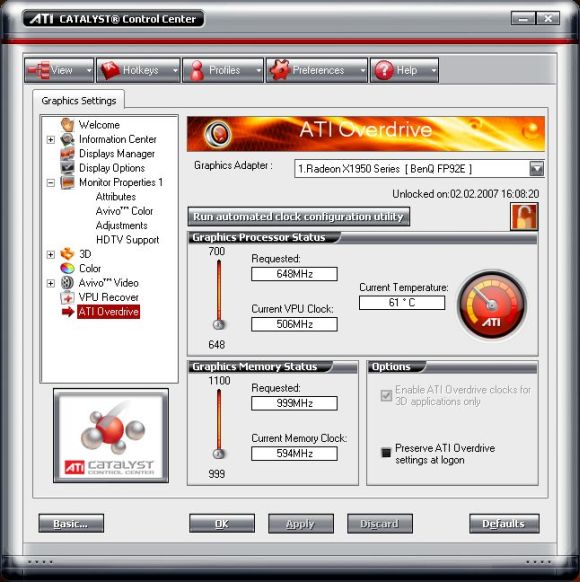This screenshot has width=580, height=582.
Task: Click the Current Temperature 61 °C field
Action: click(x=402, y=303)
